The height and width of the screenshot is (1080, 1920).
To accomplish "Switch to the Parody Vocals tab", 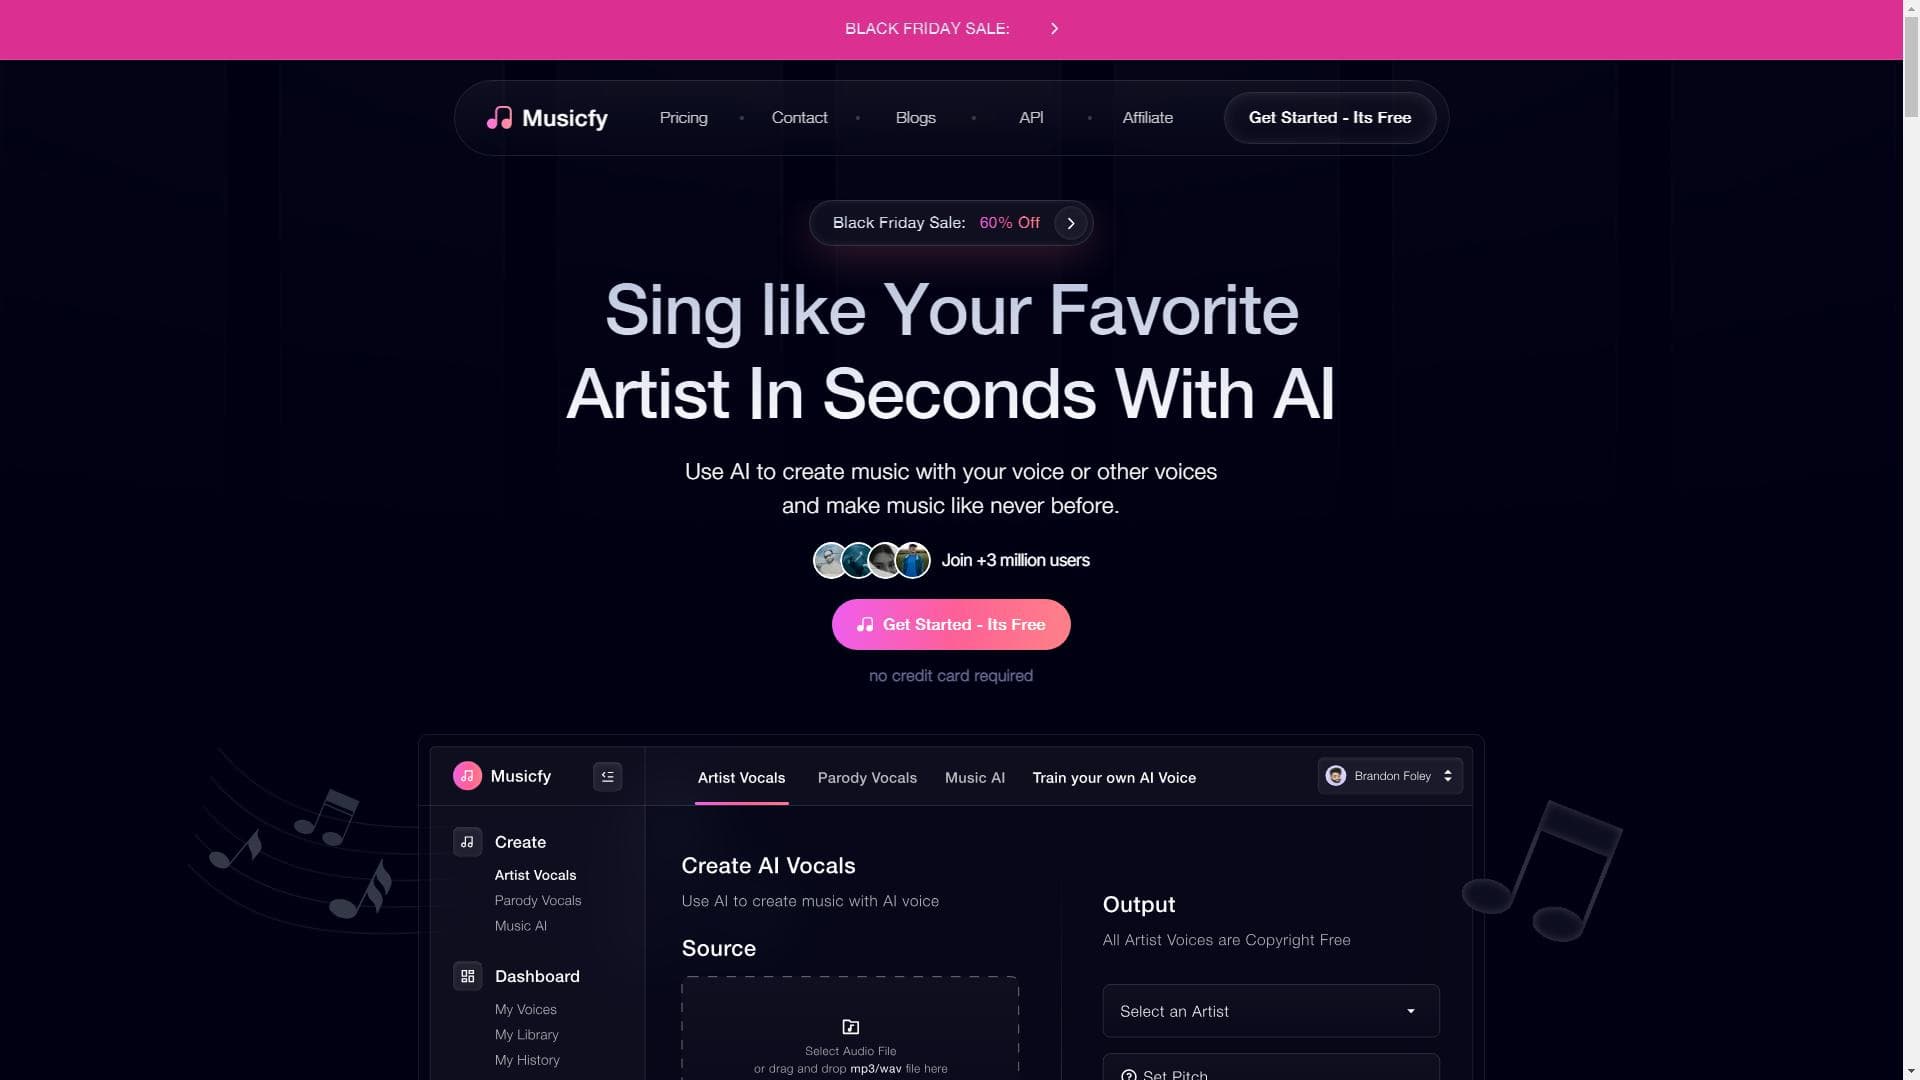I will pos(867,778).
